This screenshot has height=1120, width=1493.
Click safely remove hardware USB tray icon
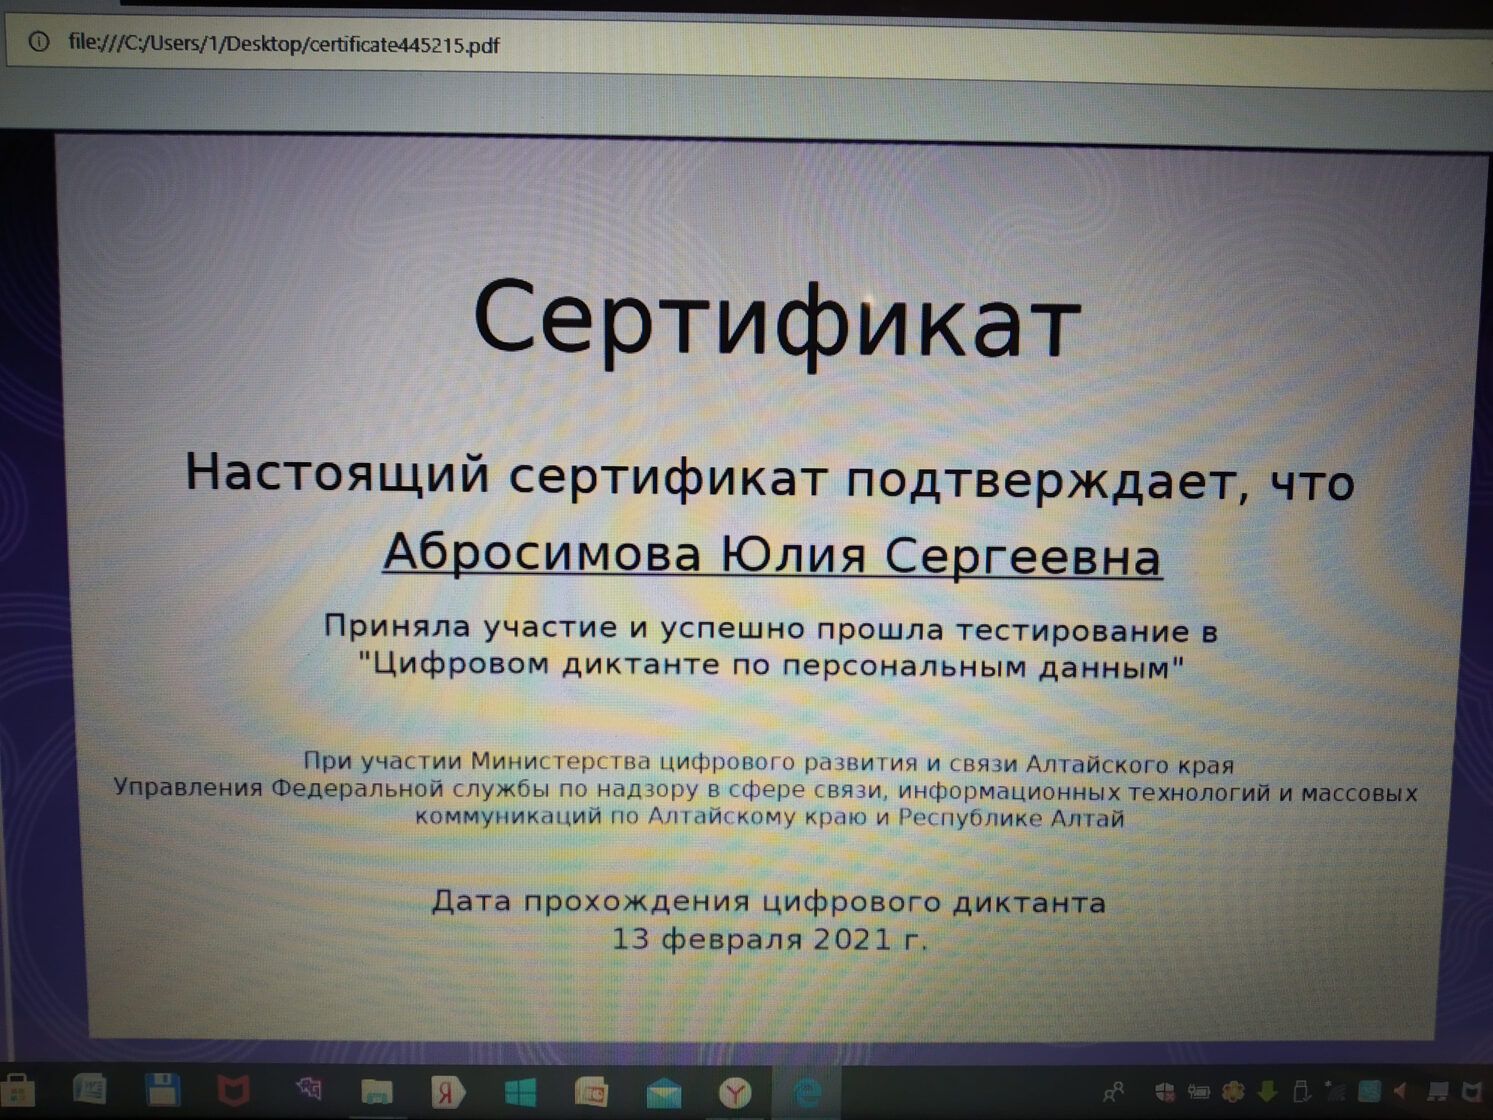(1301, 1091)
